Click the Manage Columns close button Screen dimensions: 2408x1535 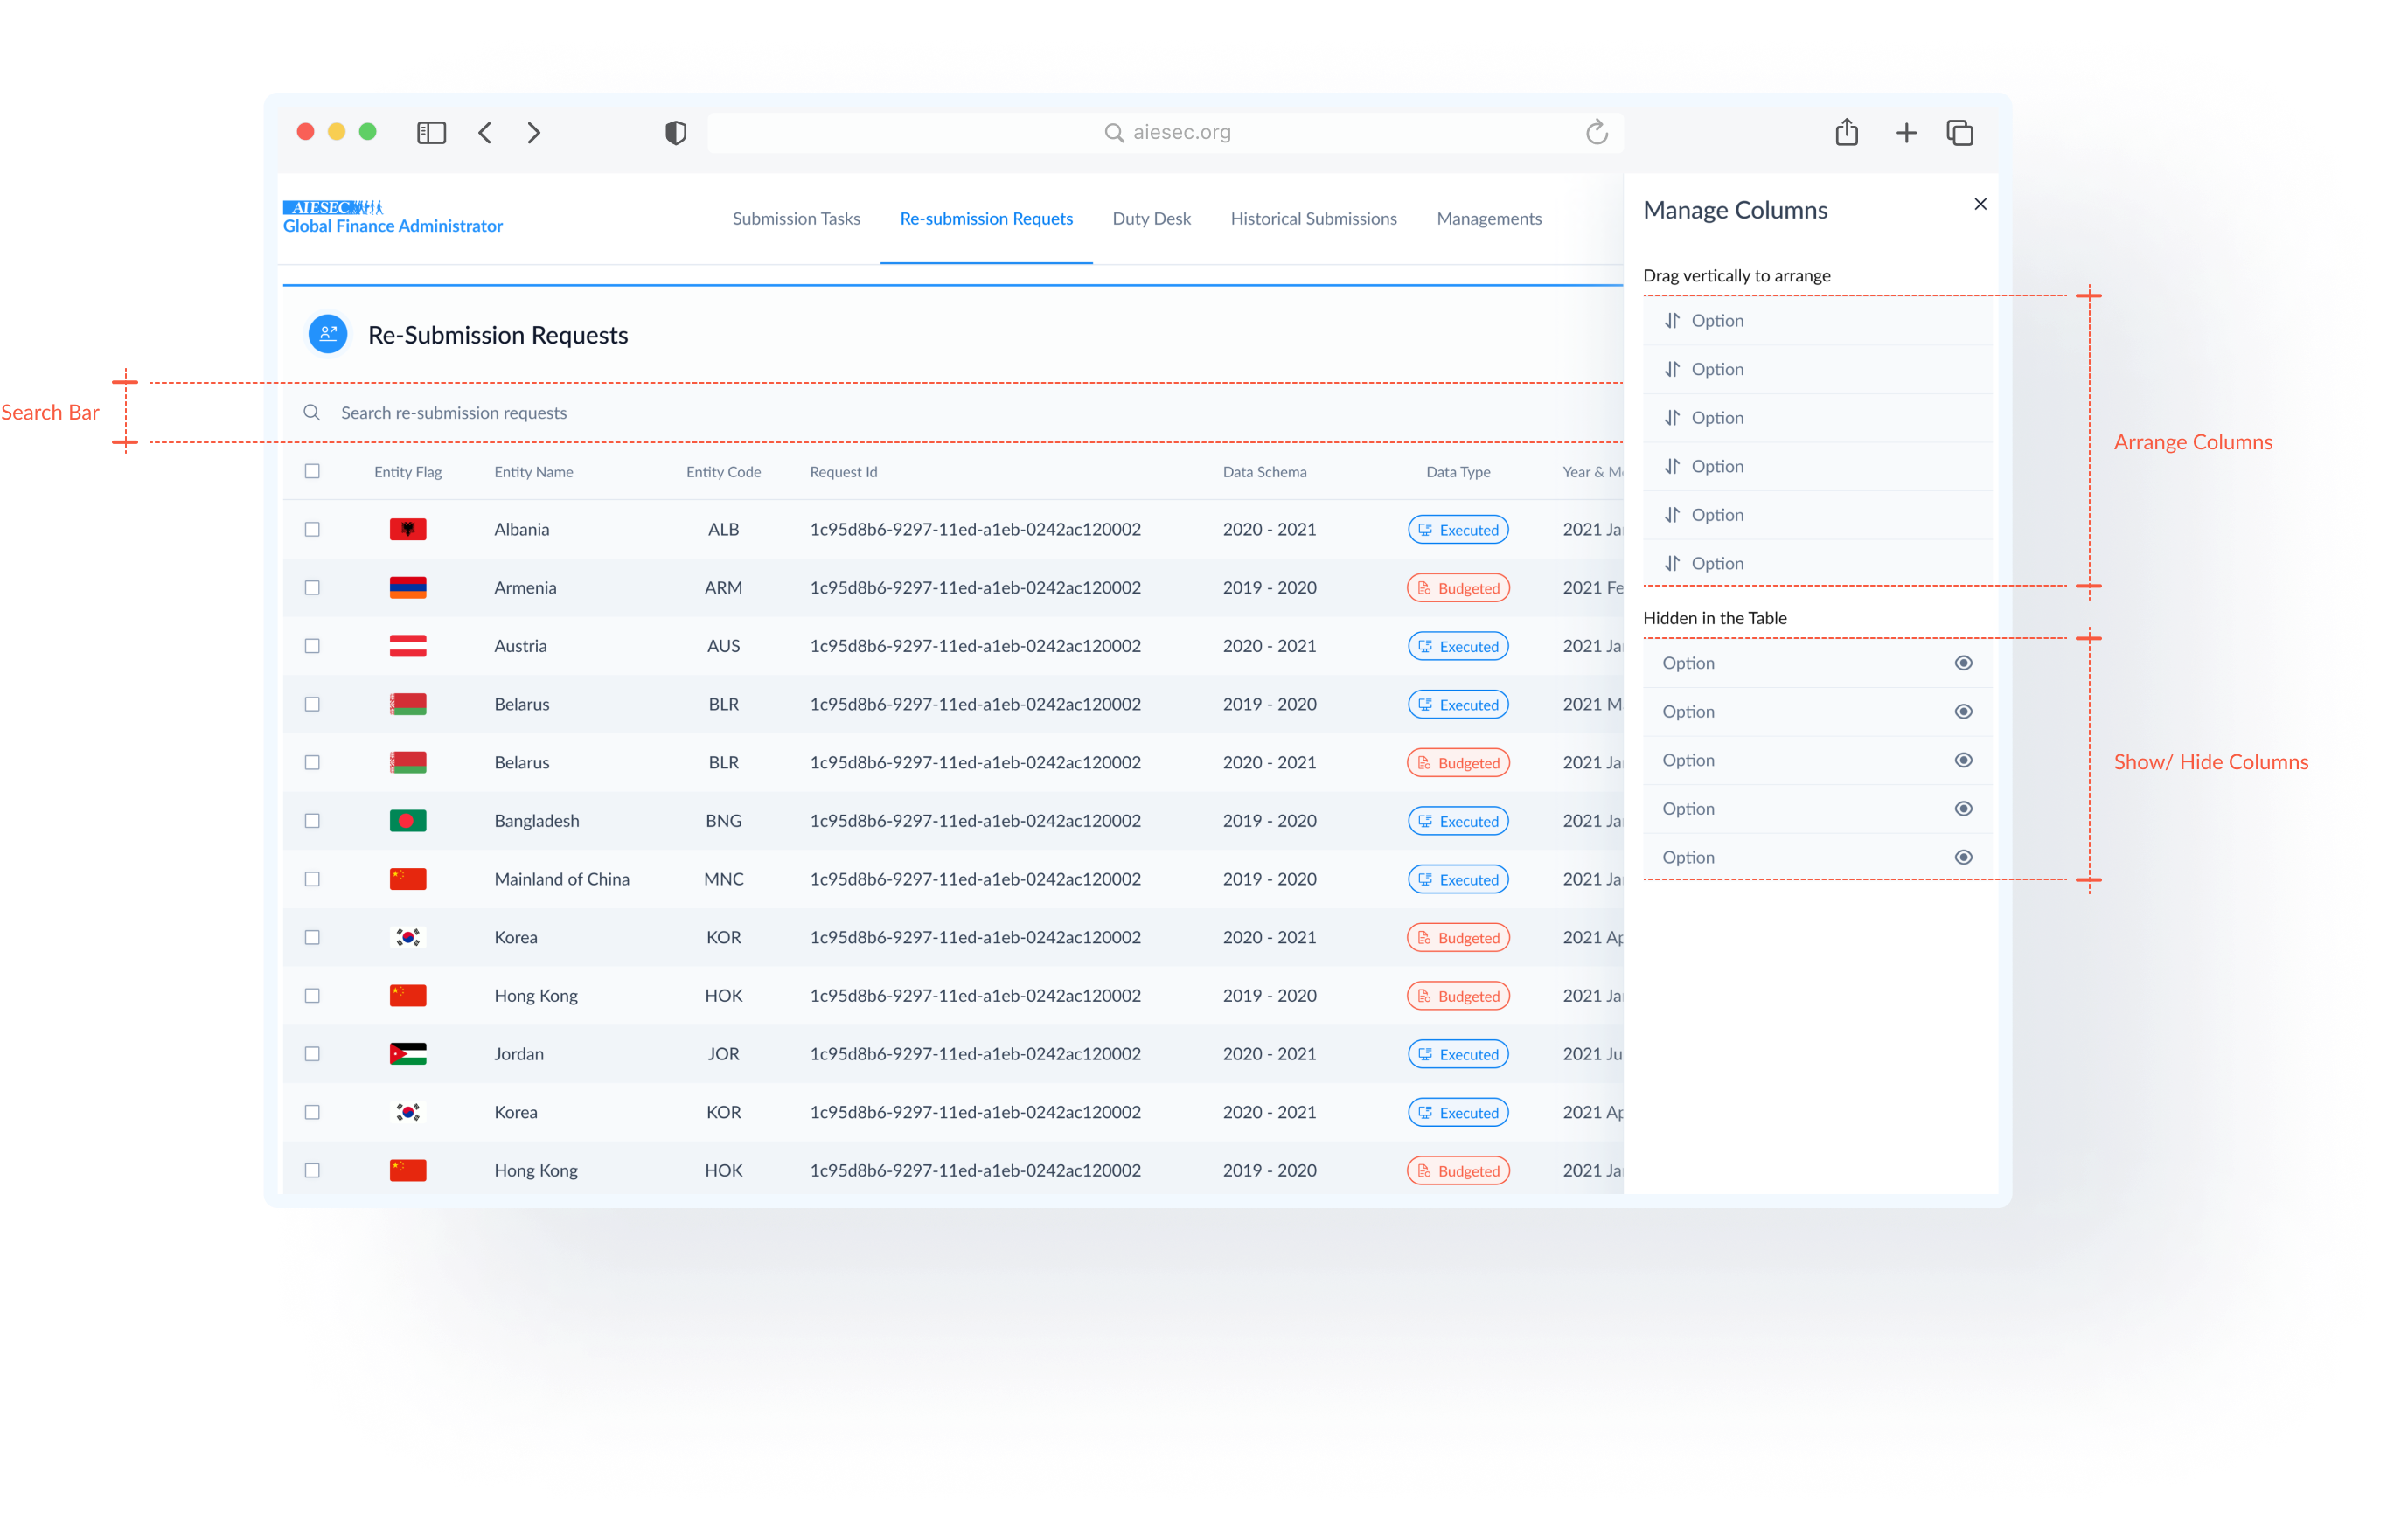point(1981,204)
